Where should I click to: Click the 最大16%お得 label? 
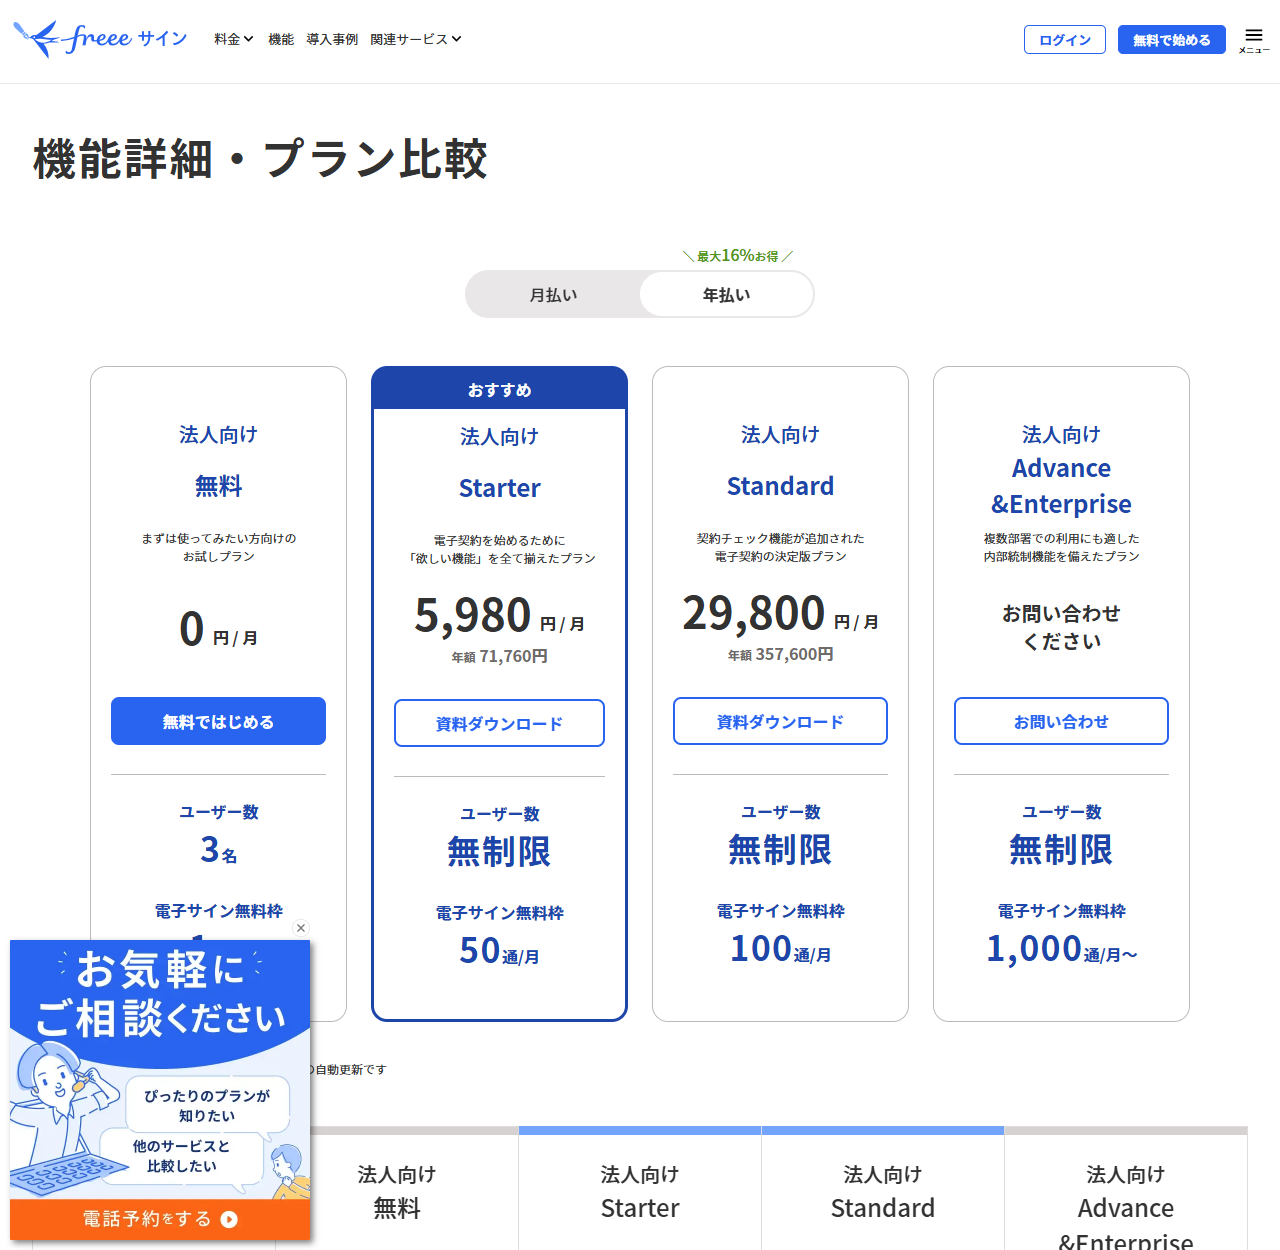click(738, 256)
